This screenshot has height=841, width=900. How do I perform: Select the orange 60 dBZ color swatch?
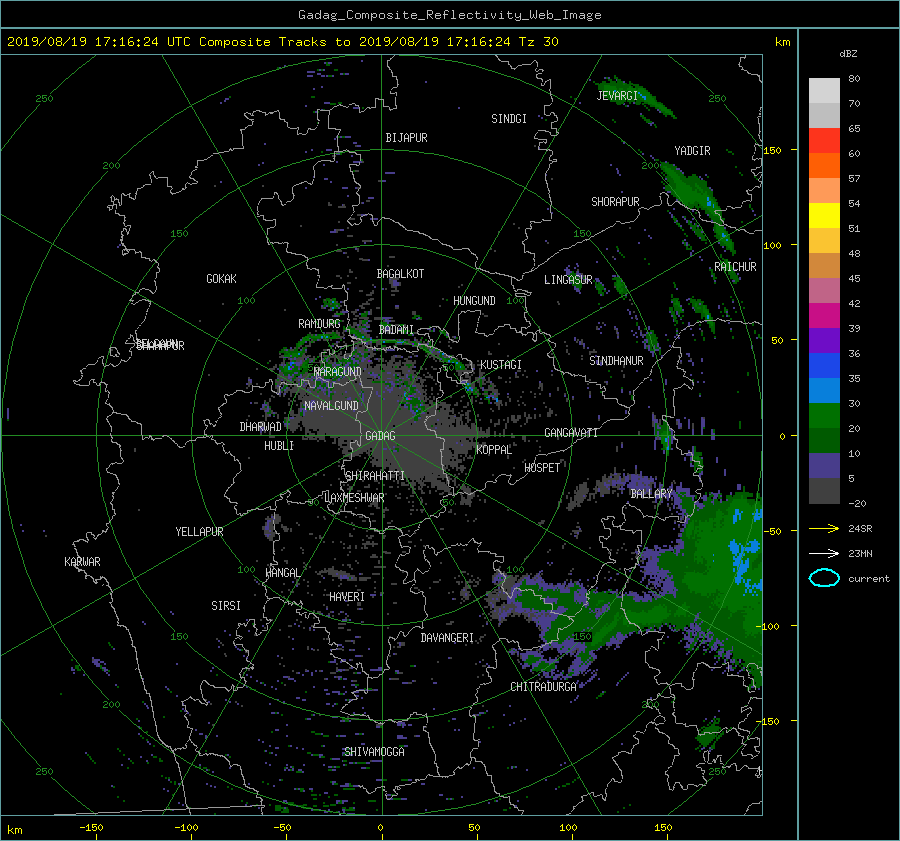824,165
